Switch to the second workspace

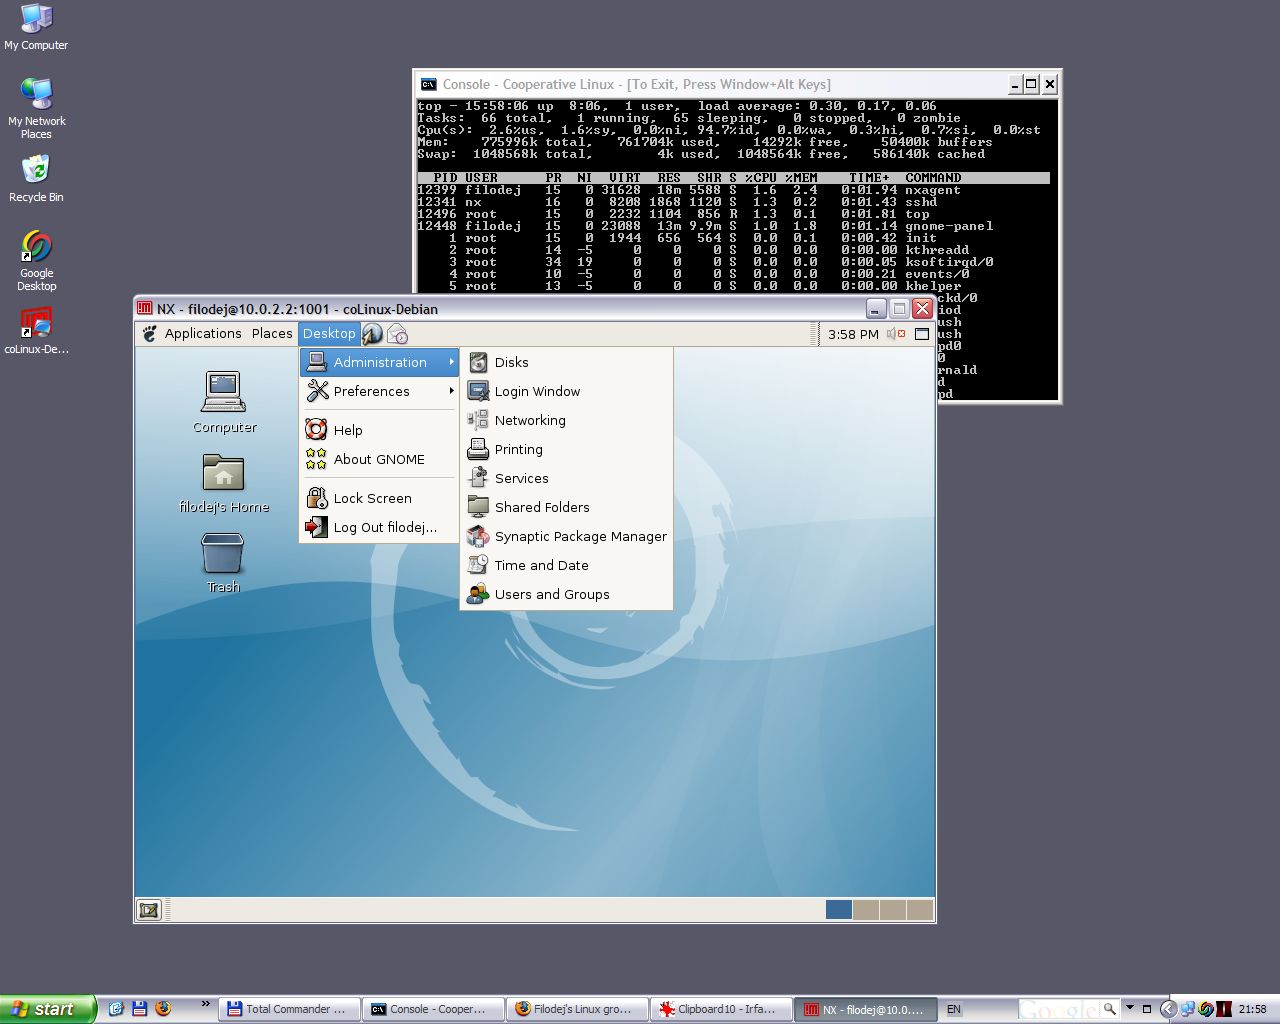tap(866, 910)
